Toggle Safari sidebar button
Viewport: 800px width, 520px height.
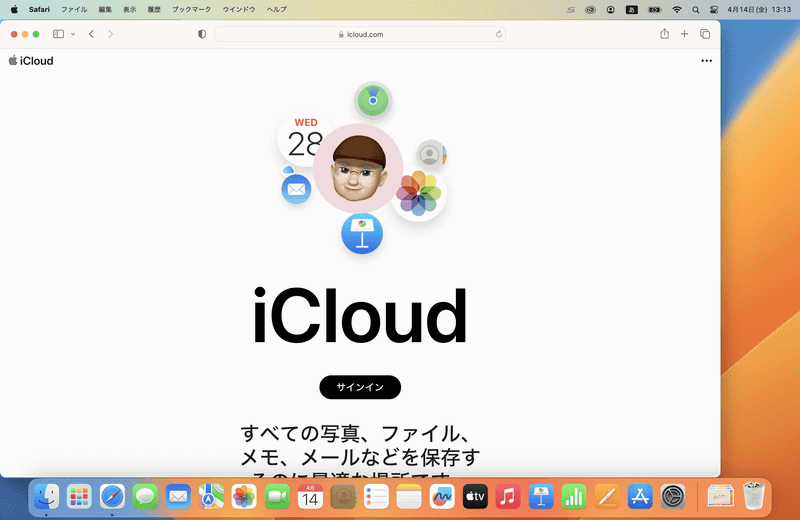(59, 34)
